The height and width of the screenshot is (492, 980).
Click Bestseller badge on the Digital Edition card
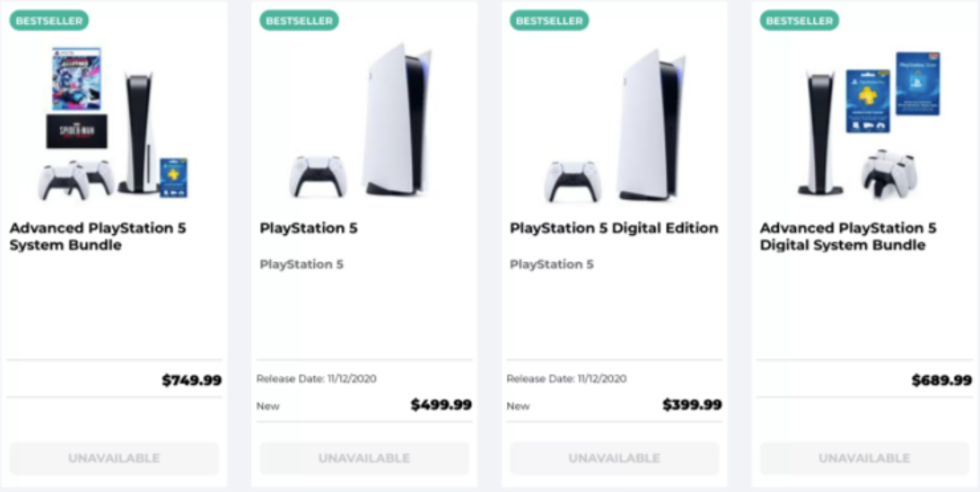[x=549, y=20]
